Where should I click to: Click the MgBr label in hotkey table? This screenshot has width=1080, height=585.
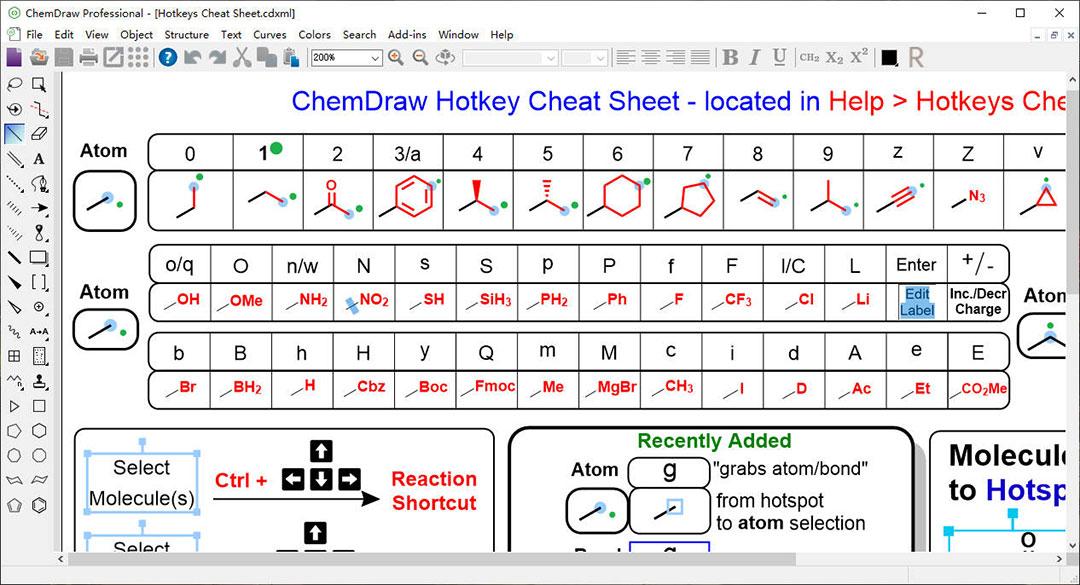[x=616, y=387]
